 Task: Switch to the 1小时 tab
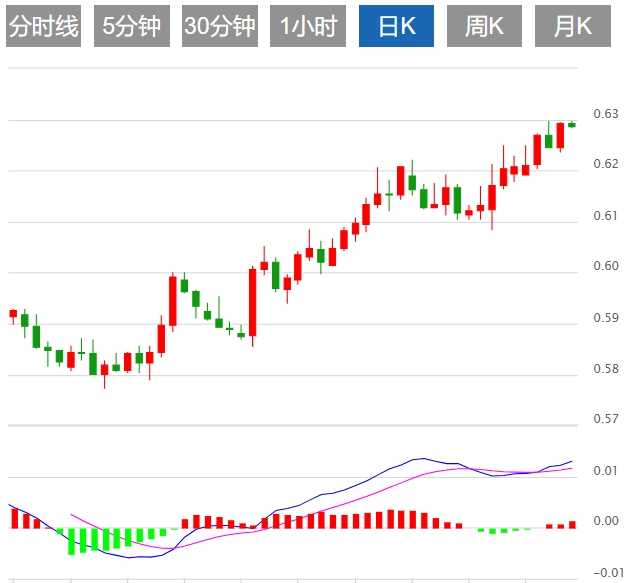click(308, 27)
